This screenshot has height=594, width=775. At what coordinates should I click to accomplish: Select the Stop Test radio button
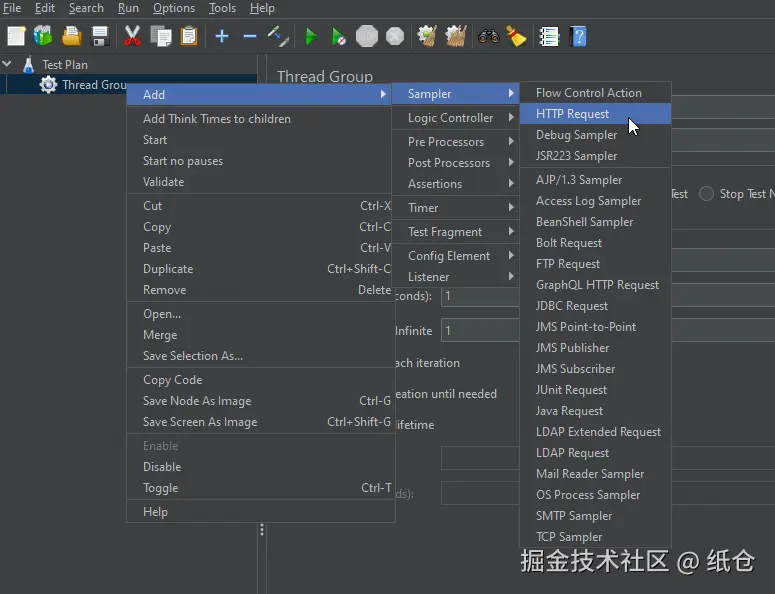pyautogui.click(x=706, y=194)
